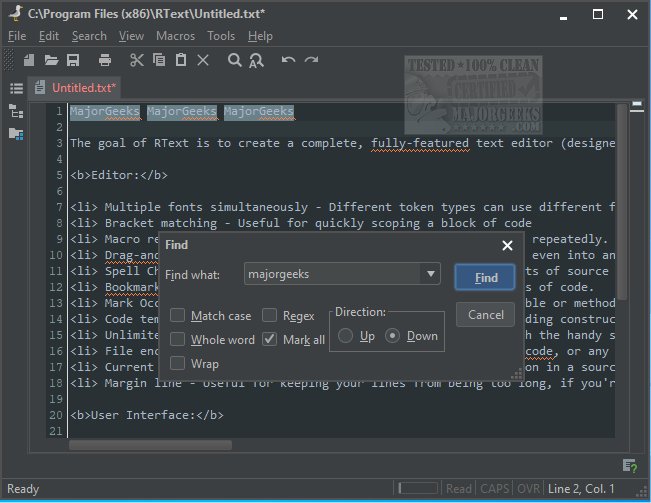The width and height of the screenshot is (651, 503).
Task: Click the Replace icon next to the magnifier
Action: pyautogui.click(x=257, y=61)
